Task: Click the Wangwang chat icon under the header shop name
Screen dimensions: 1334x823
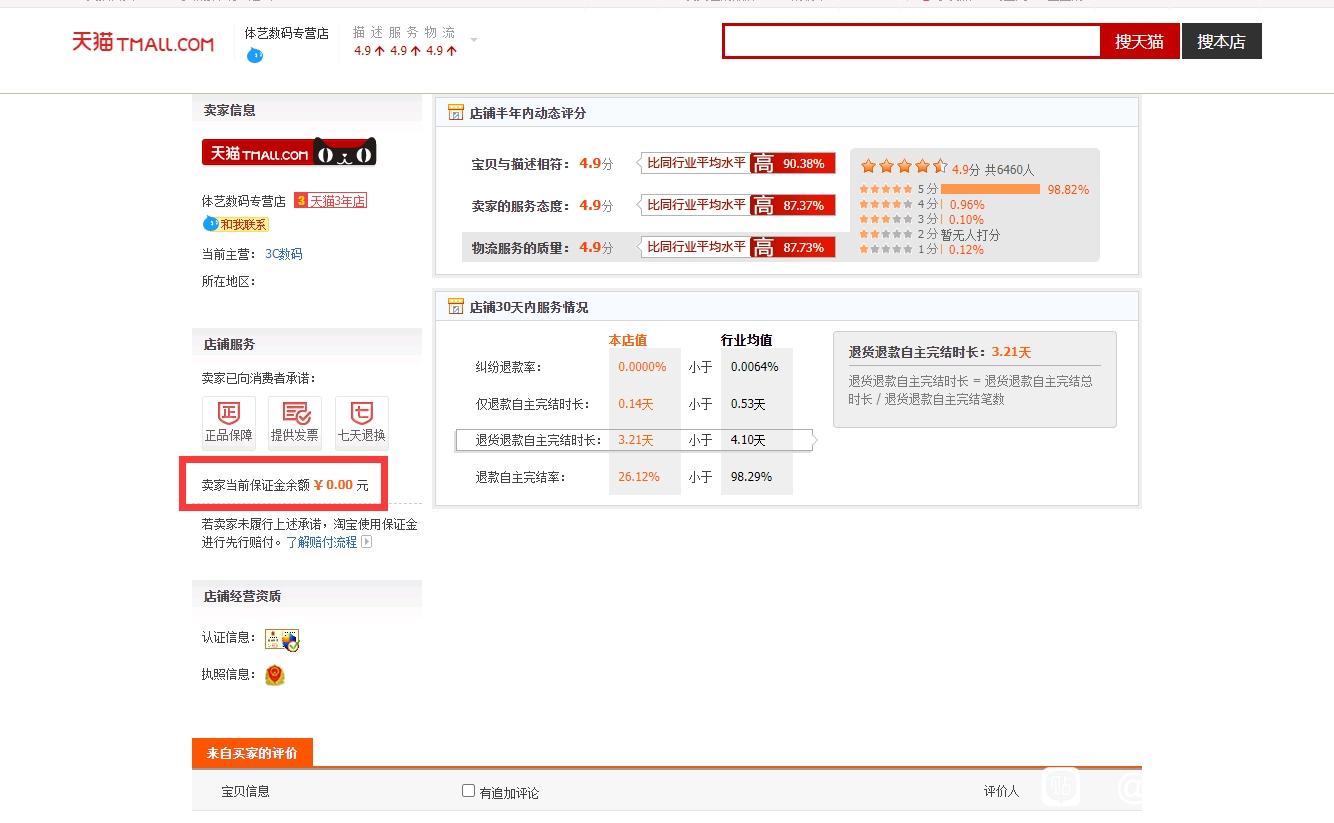Action: [255, 55]
